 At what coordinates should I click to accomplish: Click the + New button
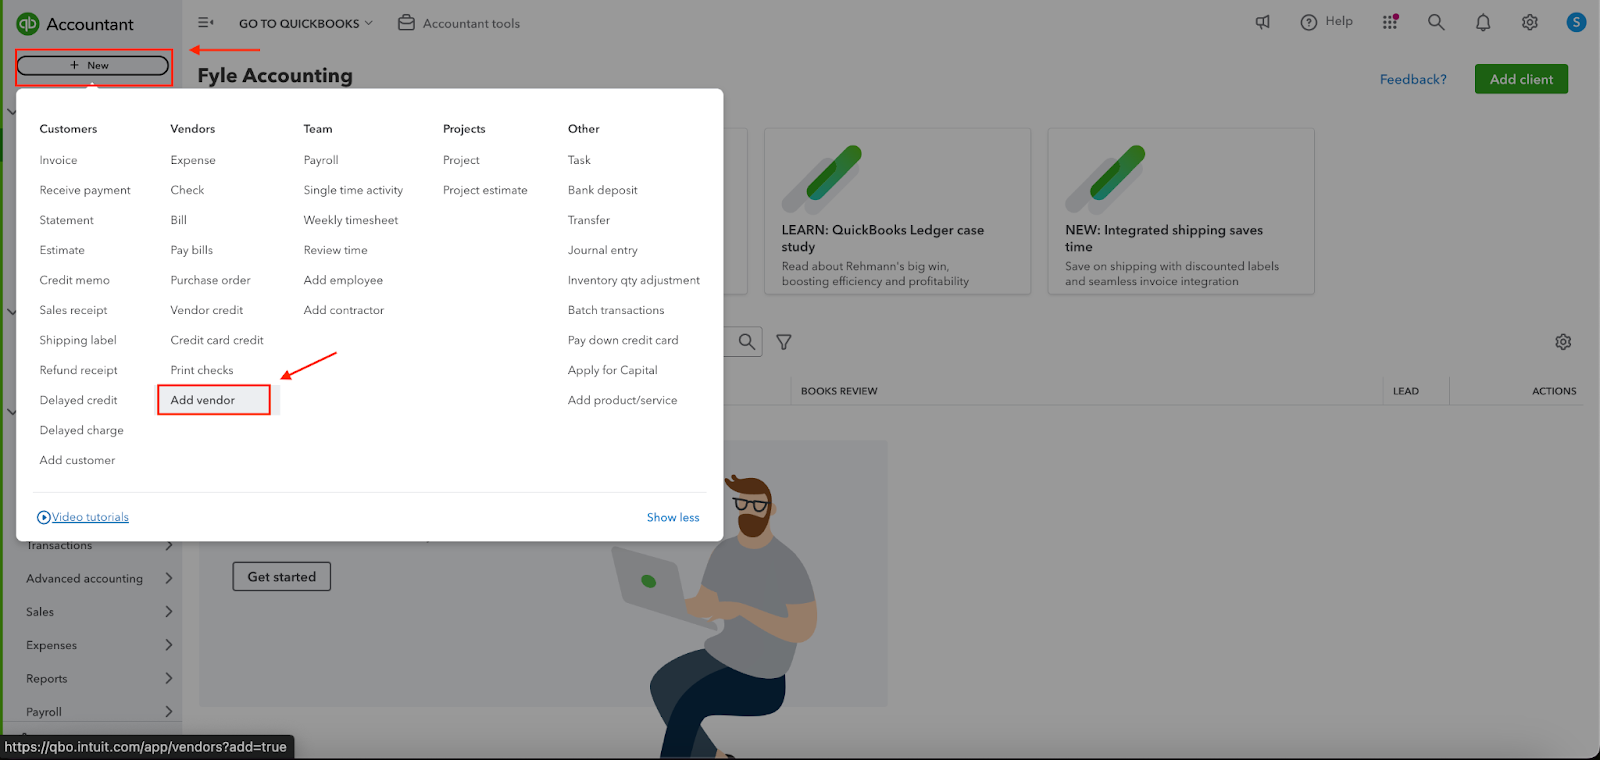pyautogui.click(x=92, y=65)
